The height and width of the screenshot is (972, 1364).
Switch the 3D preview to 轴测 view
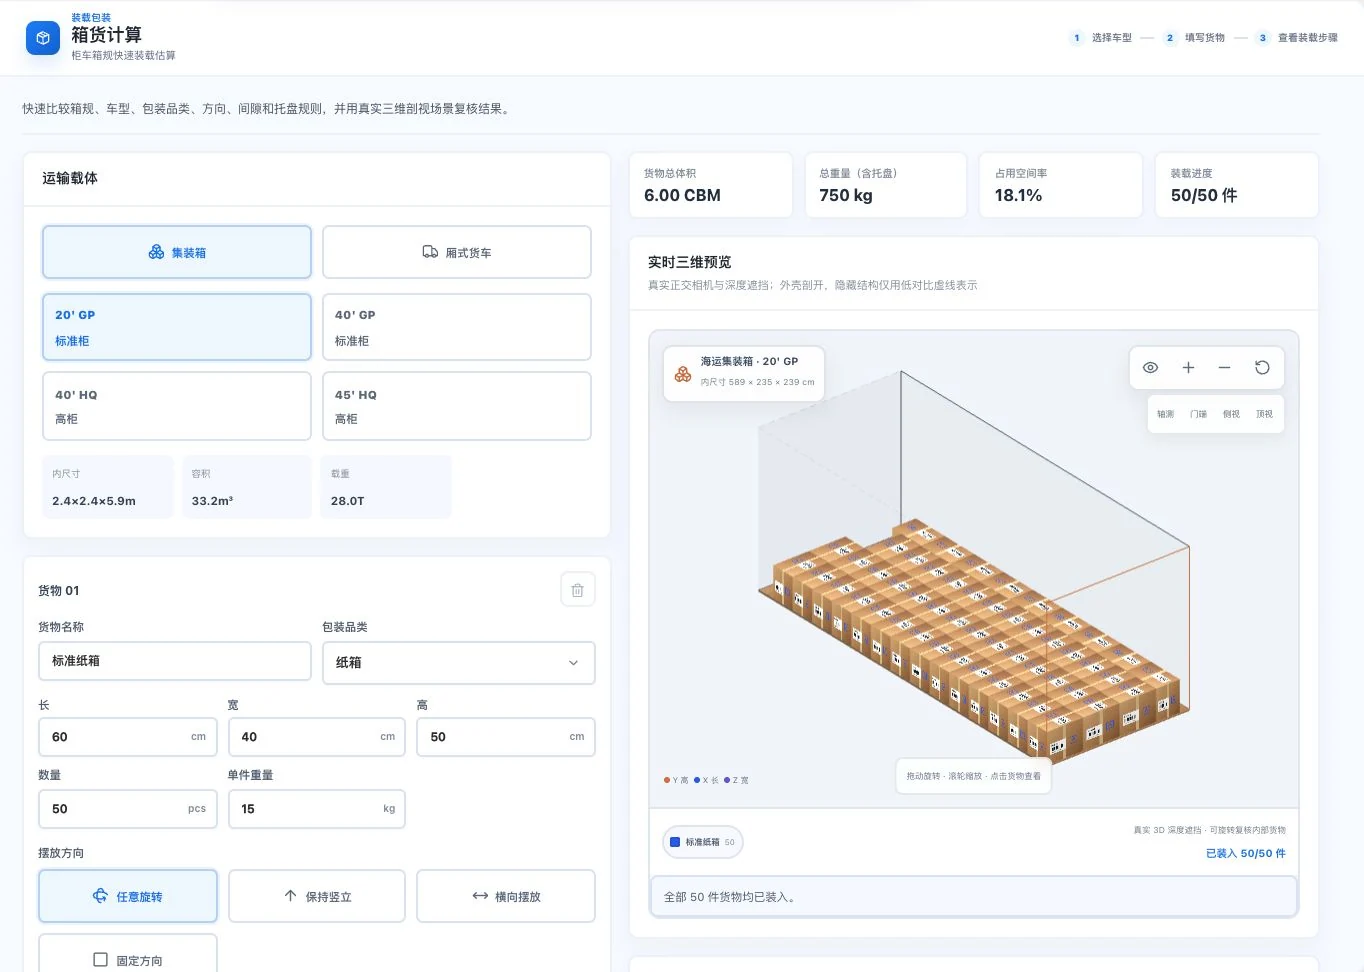1166,414
